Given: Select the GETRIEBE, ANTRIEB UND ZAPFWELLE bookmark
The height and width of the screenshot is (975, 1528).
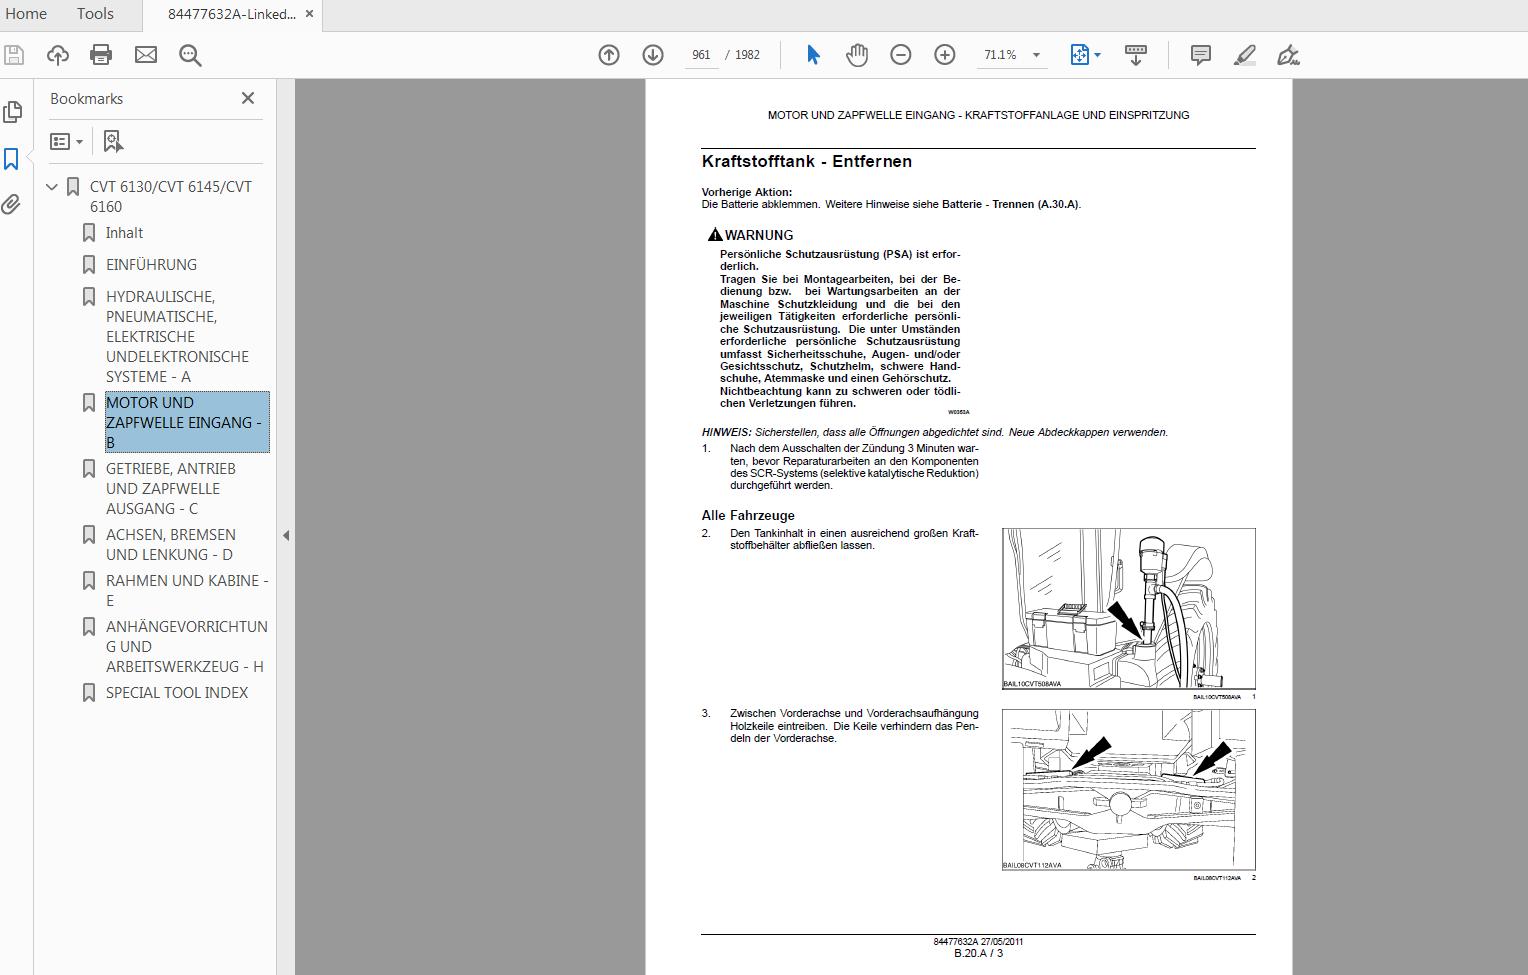Looking at the screenshot, I should (170, 488).
